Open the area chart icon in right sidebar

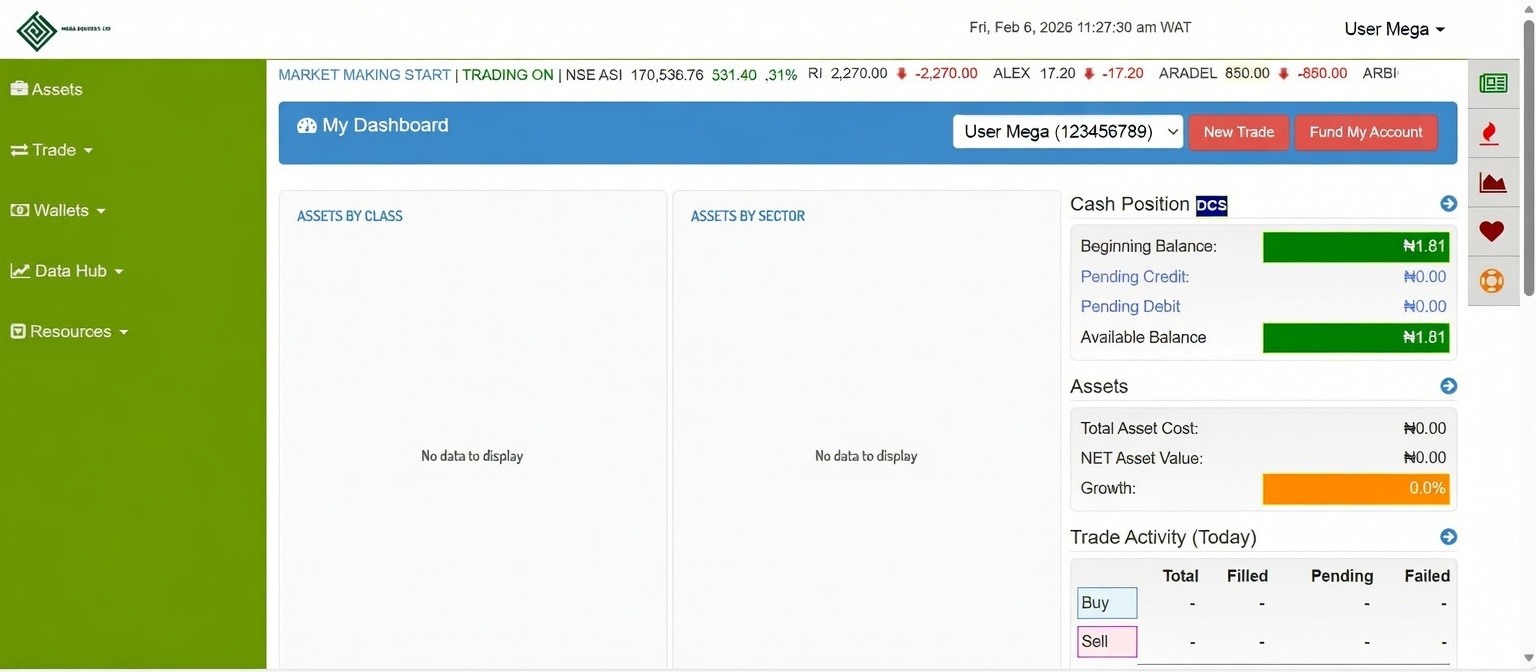coord(1493,182)
